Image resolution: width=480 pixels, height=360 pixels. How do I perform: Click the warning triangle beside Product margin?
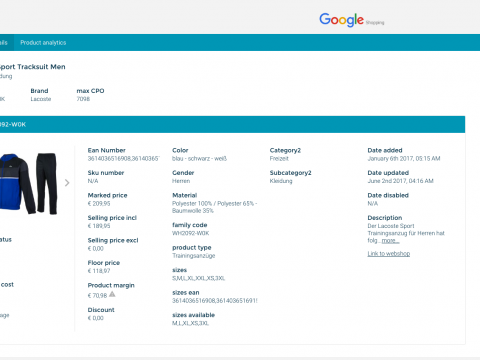coord(112,294)
